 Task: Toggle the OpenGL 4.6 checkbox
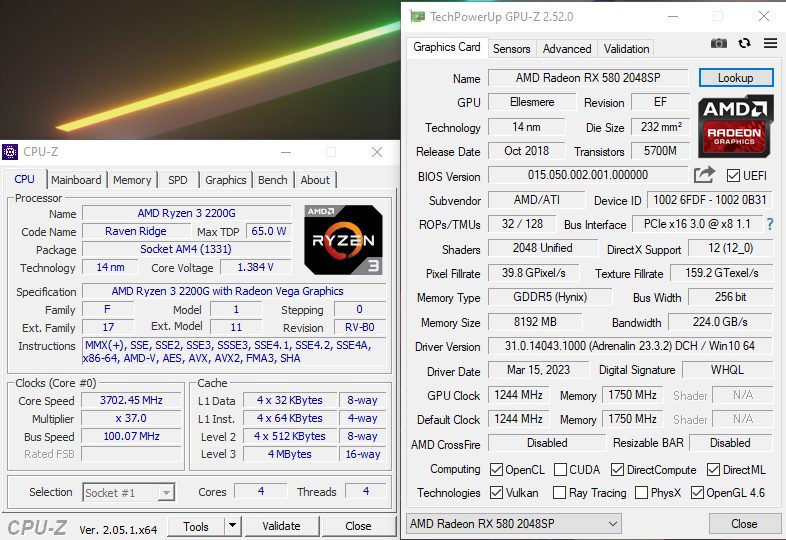pos(697,493)
